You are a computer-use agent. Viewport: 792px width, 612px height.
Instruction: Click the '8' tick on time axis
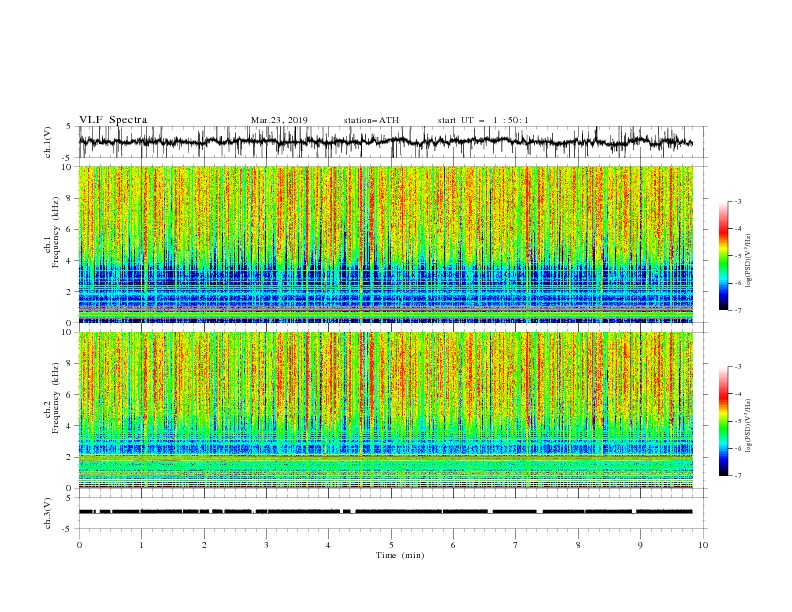tap(578, 545)
